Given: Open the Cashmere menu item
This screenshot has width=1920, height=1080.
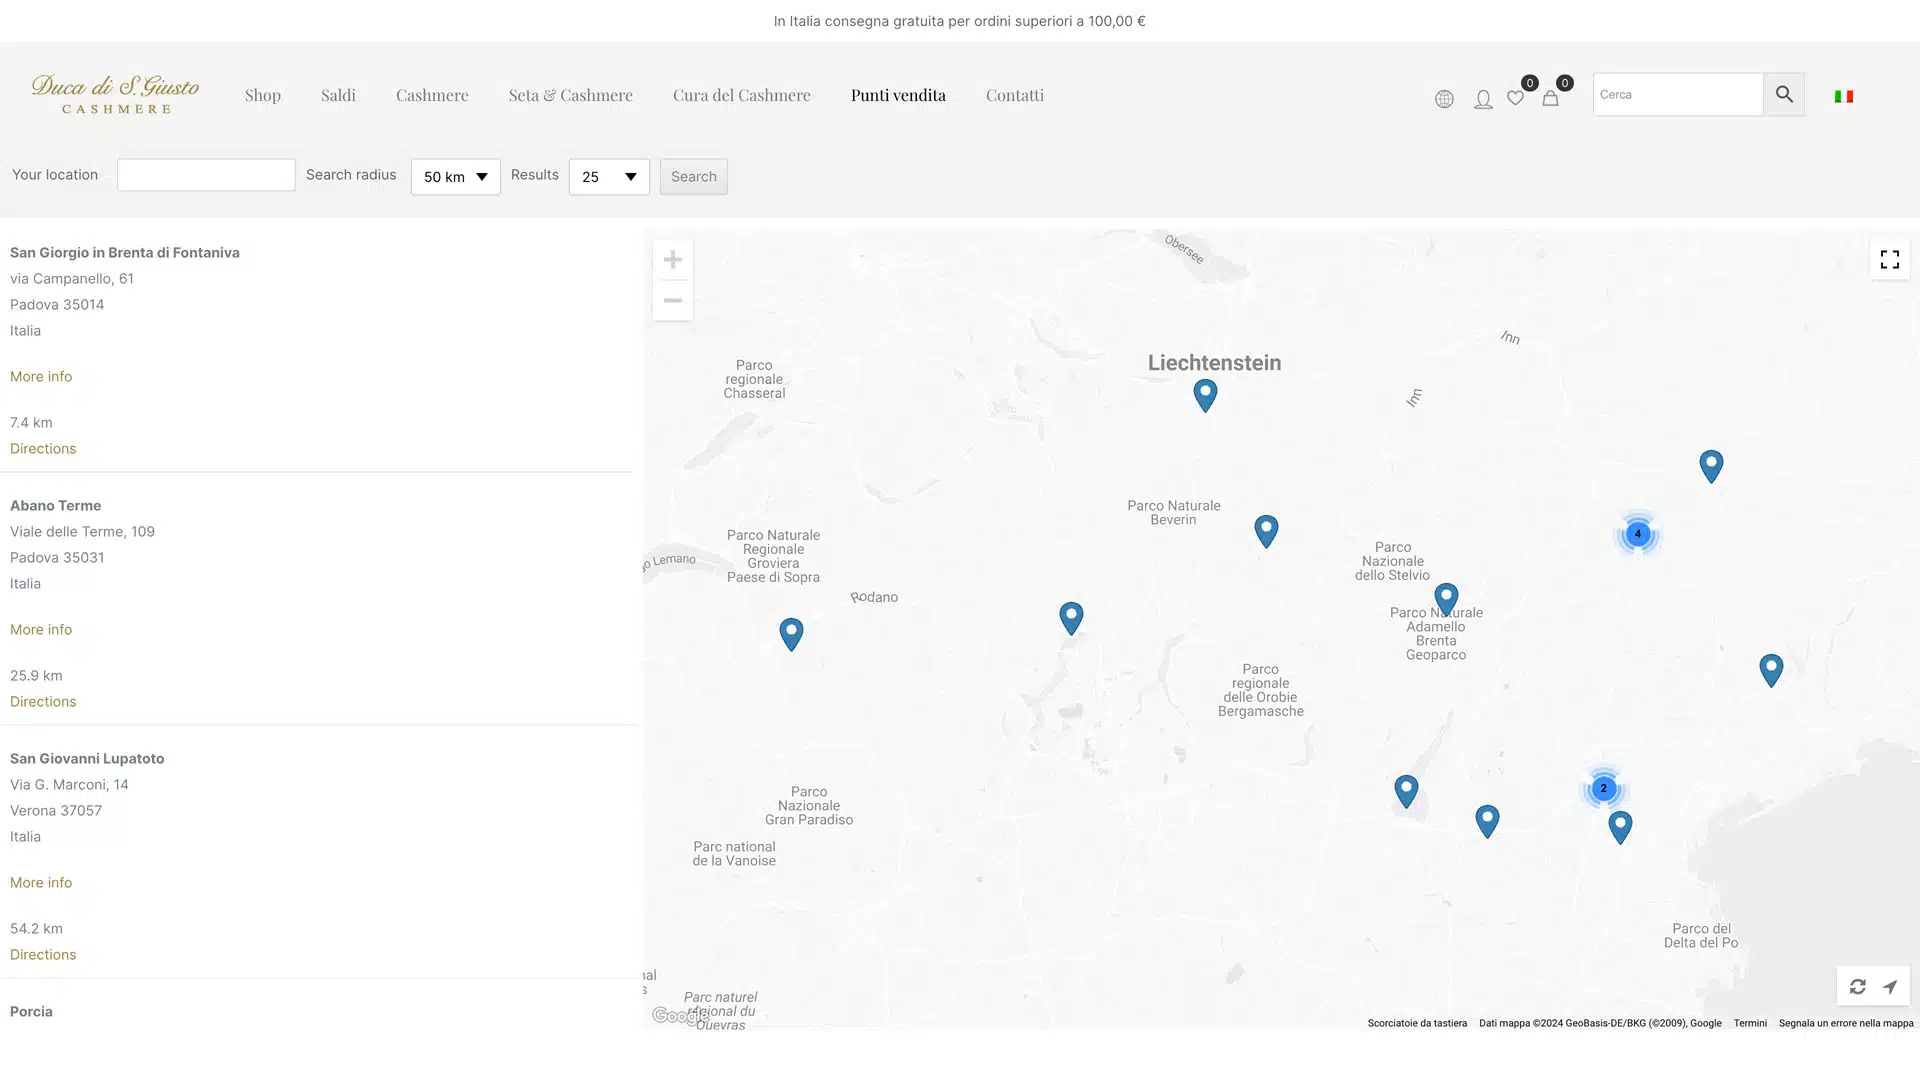Looking at the screenshot, I should tap(432, 95).
